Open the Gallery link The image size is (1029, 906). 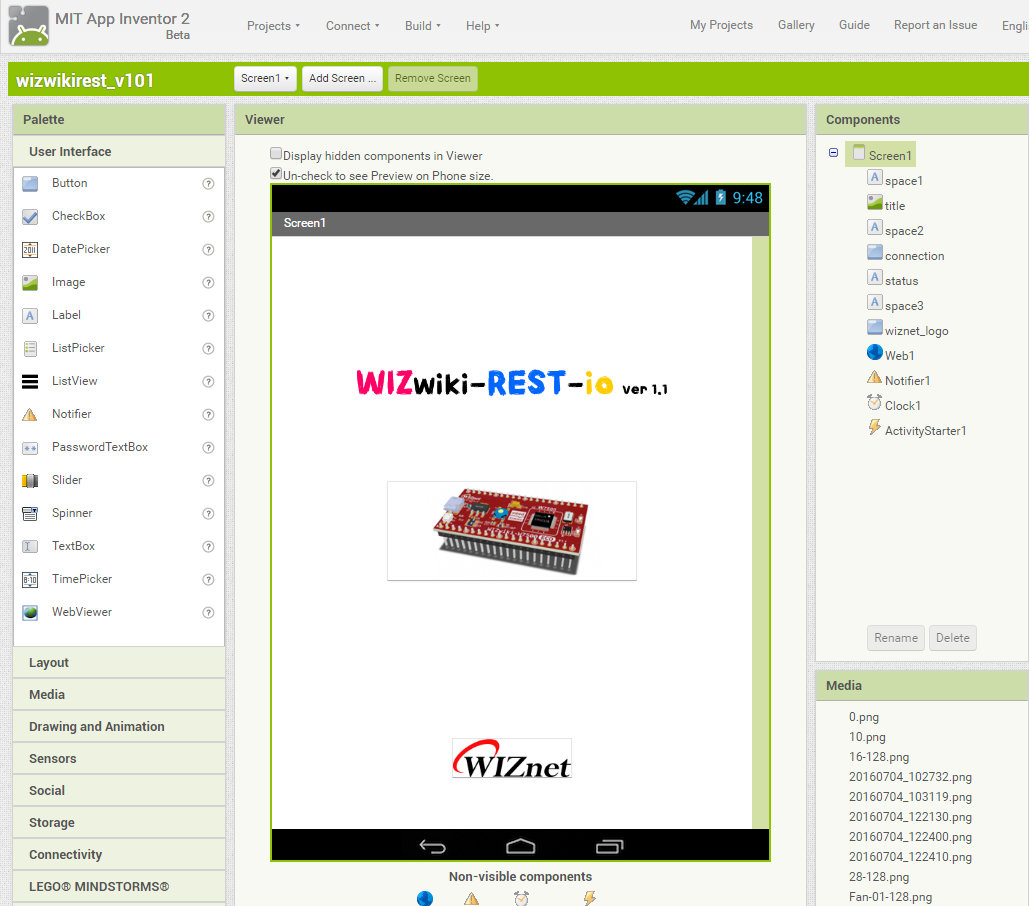tap(796, 25)
